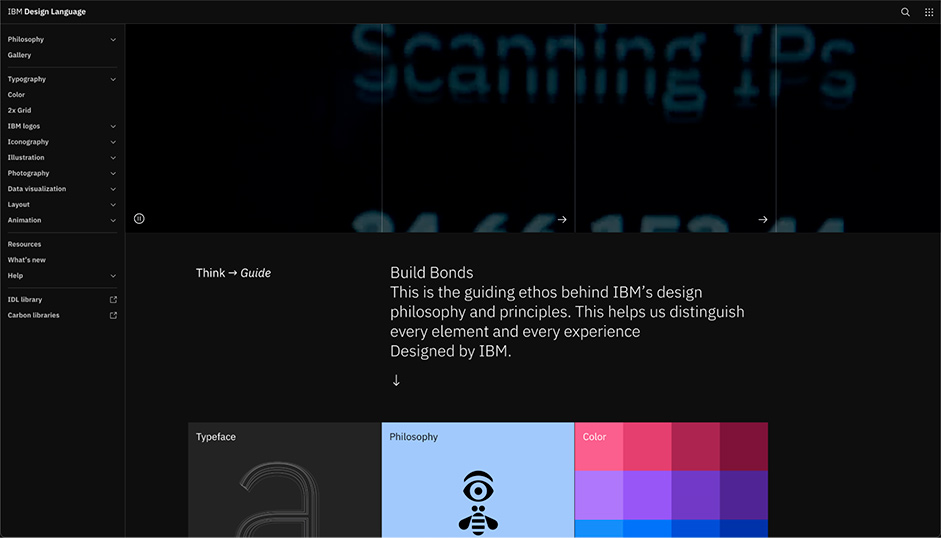Click the darkest magenta swatch in Color card
Screen dimensions: 941x538
(744, 446)
